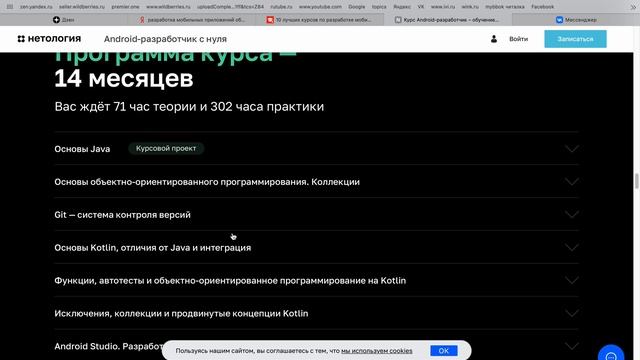Open VK bookmark
Image resolution: width=640 pixels, height=360 pixels.
pos(421,7)
